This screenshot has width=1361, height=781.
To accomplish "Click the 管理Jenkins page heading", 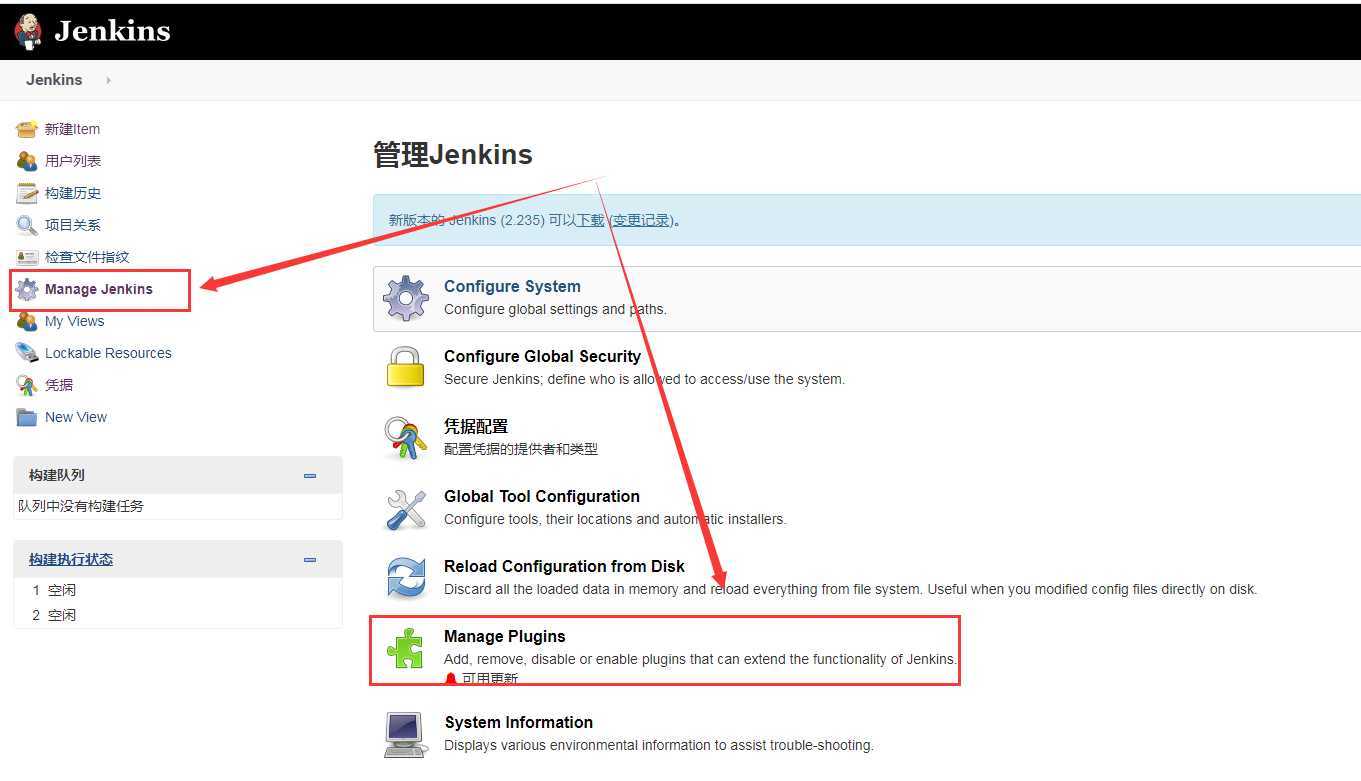I will click(453, 155).
